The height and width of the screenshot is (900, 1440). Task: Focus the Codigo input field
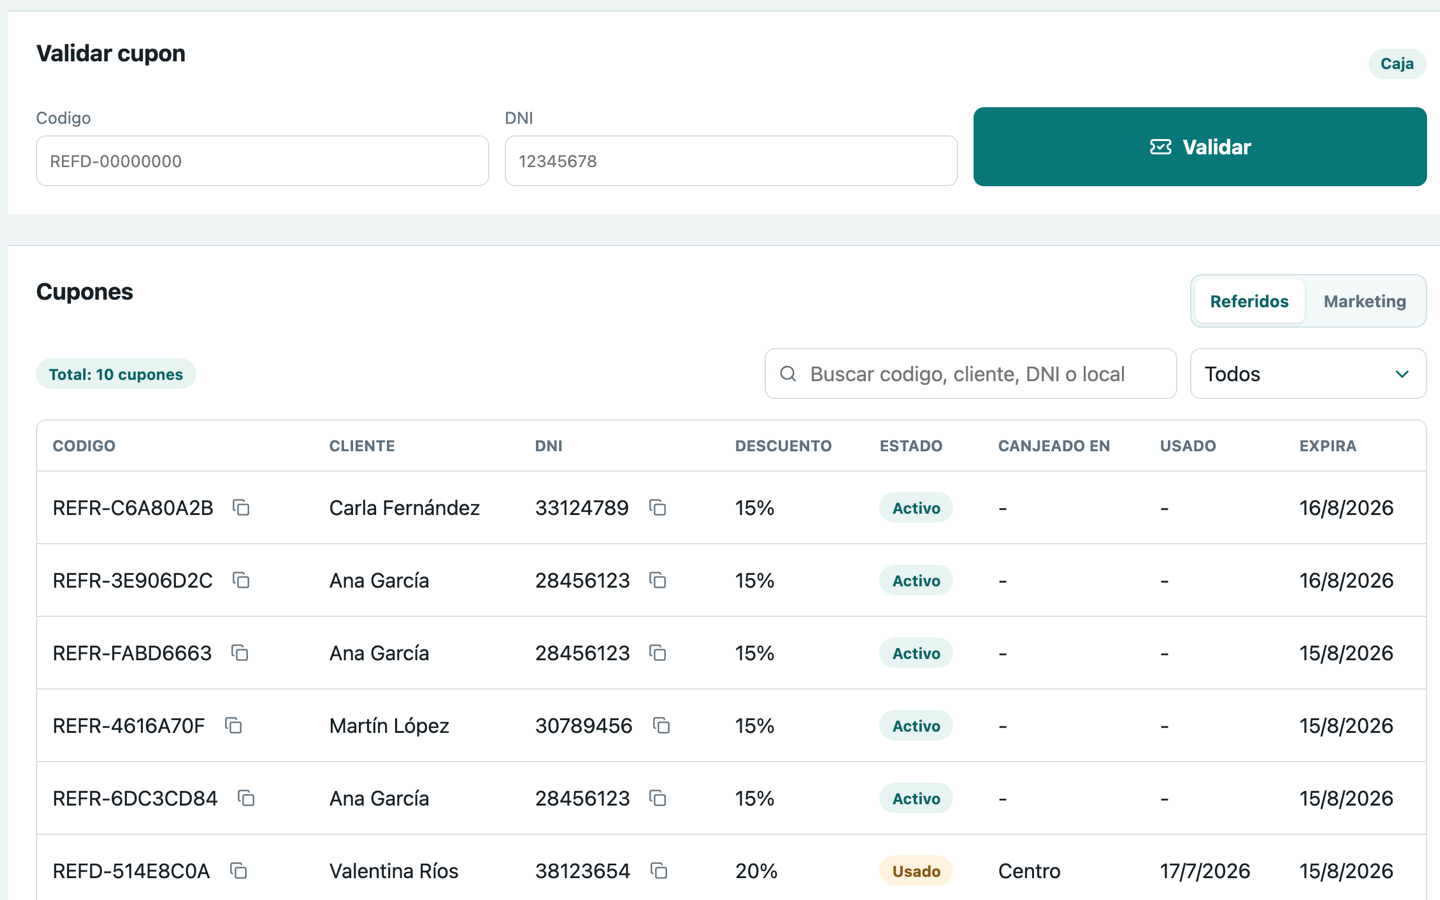262,161
